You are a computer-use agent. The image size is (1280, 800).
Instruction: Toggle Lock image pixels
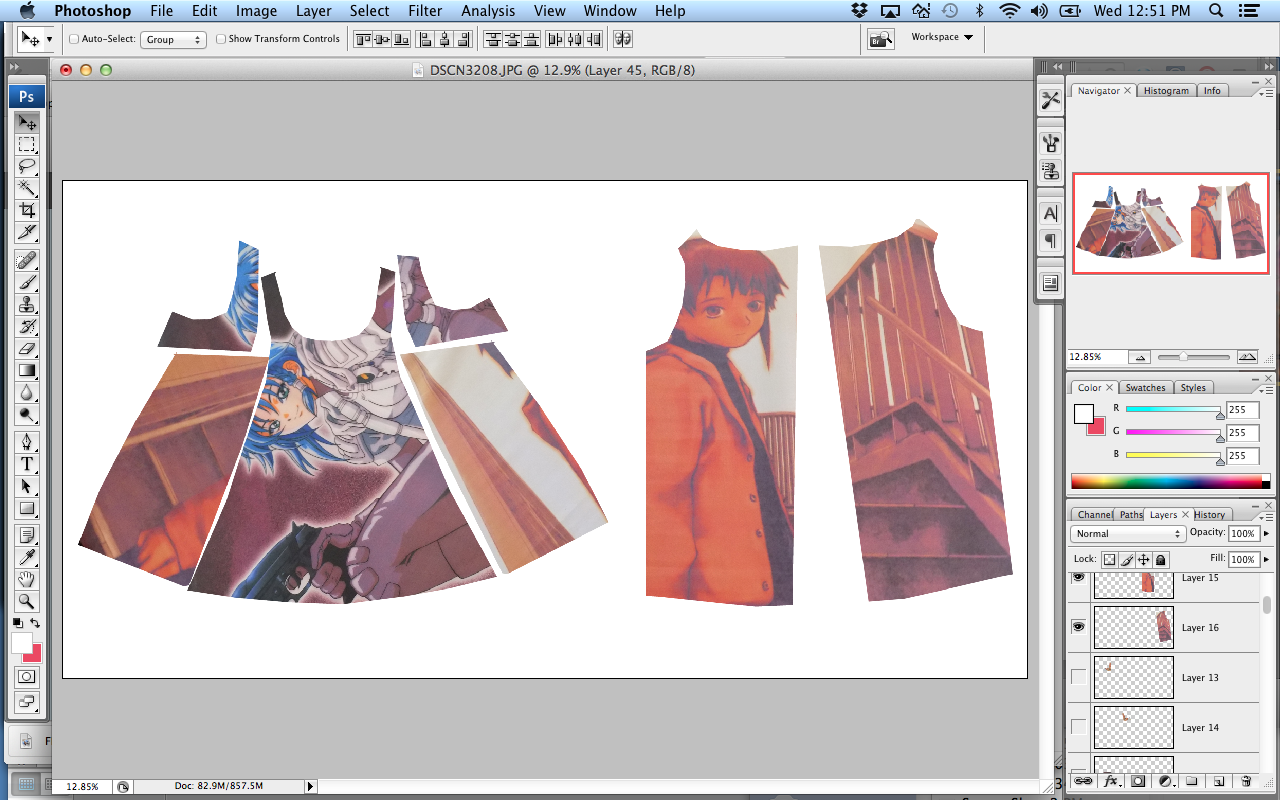point(1127,560)
